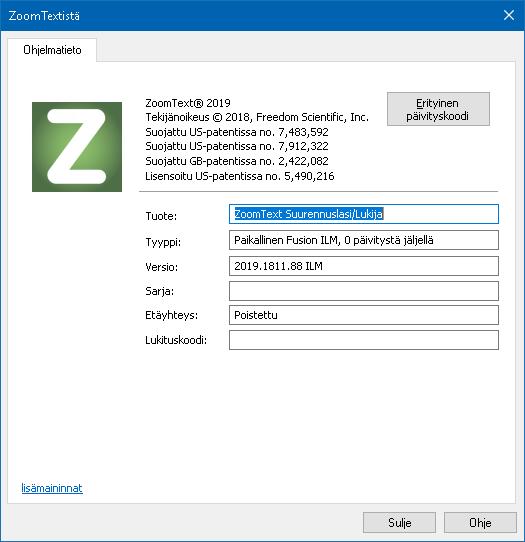Open the lisämaininnat link
This screenshot has height=542, width=525.
pos(52,488)
